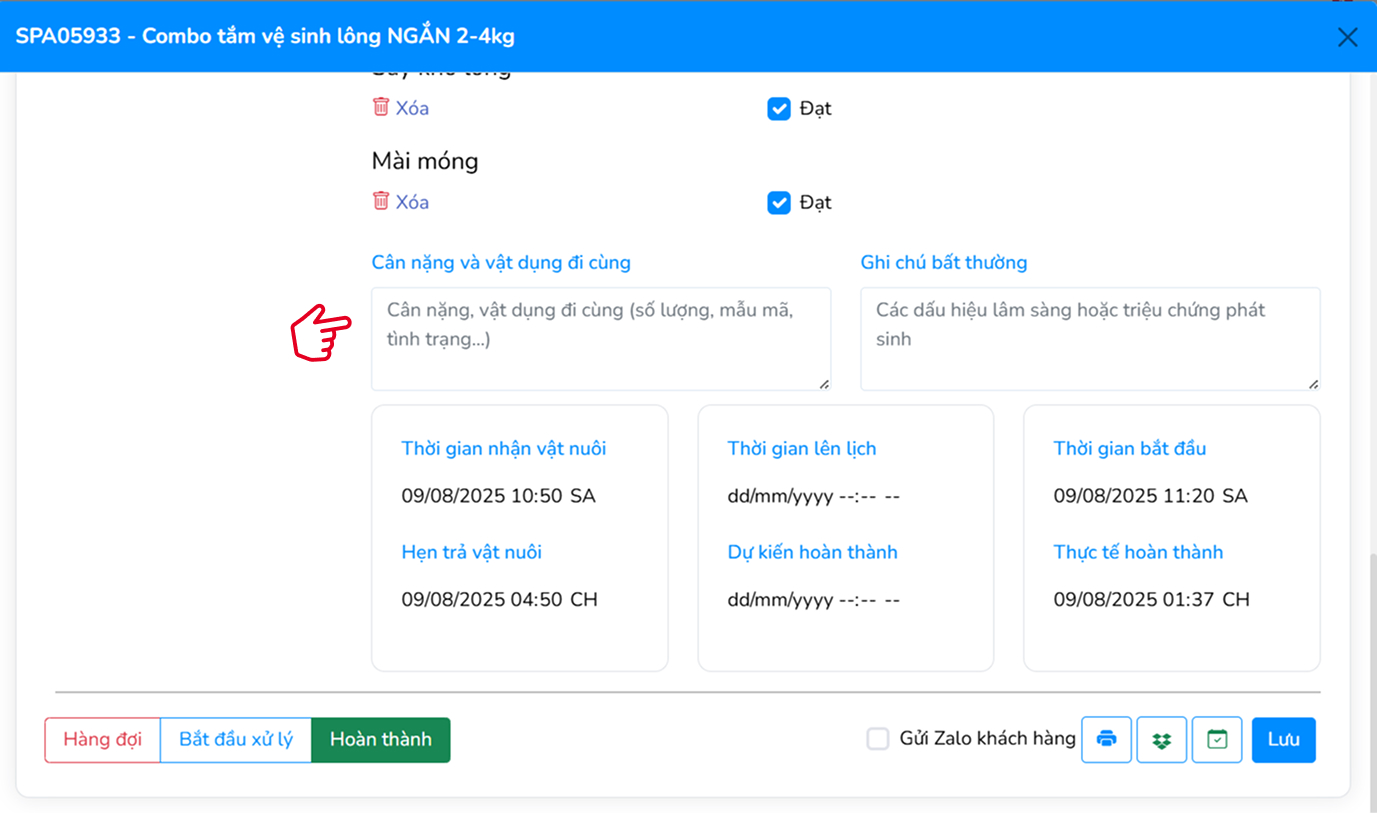Click the Xóa link below Mài móng

pos(409,202)
